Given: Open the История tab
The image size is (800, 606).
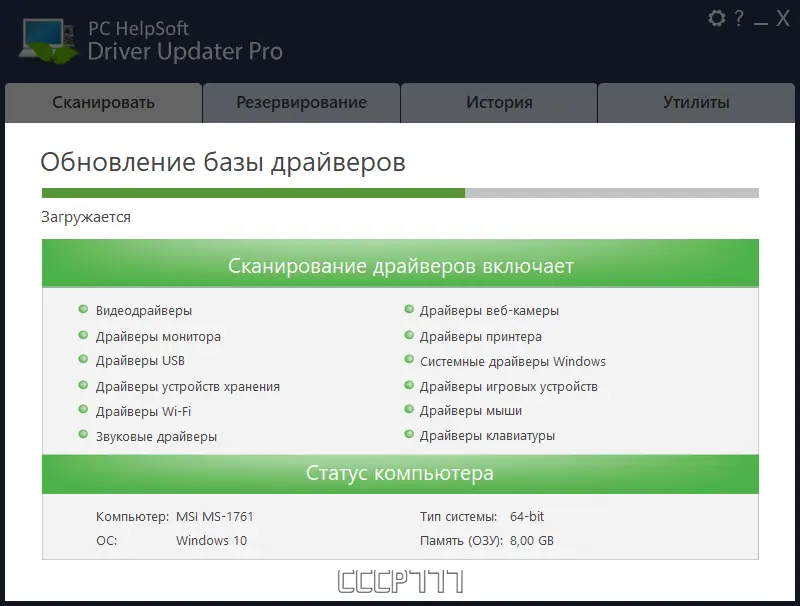Looking at the screenshot, I should 499,102.
